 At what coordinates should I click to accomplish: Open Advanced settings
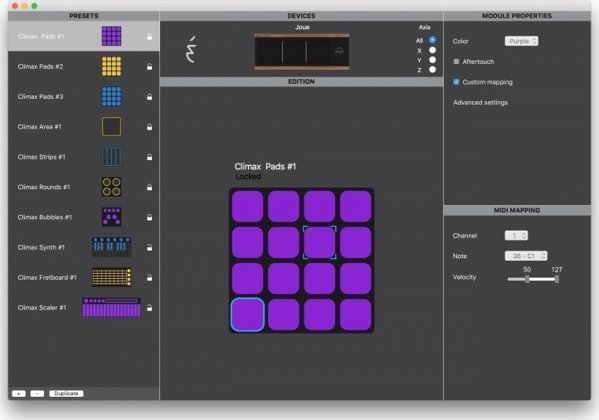point(481,102)
